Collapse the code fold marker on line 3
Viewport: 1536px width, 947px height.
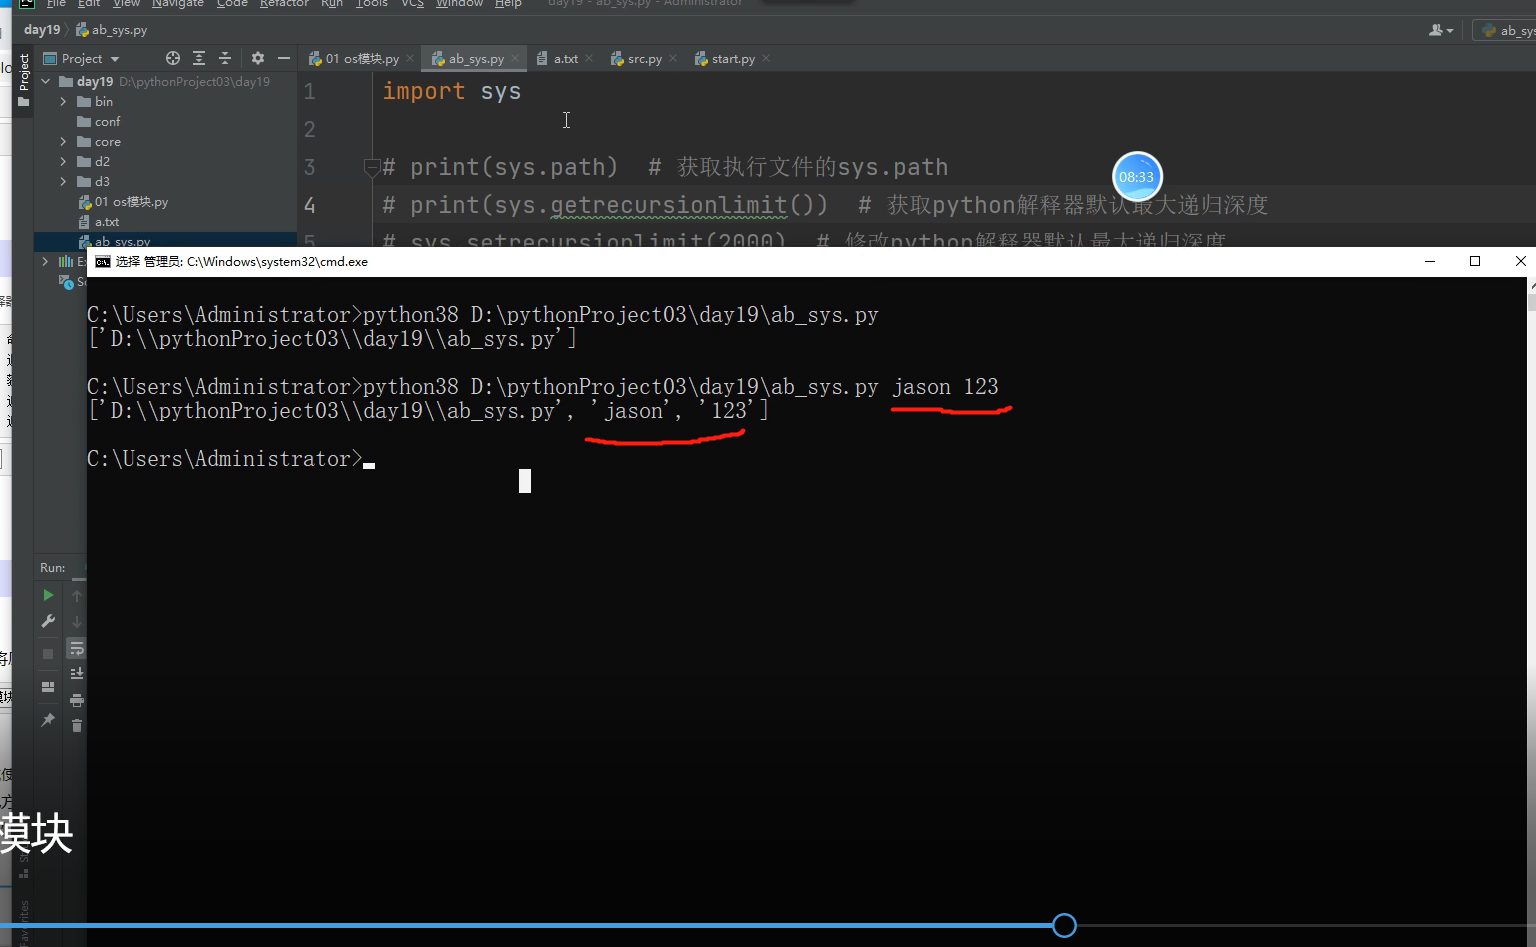(371, 167)
